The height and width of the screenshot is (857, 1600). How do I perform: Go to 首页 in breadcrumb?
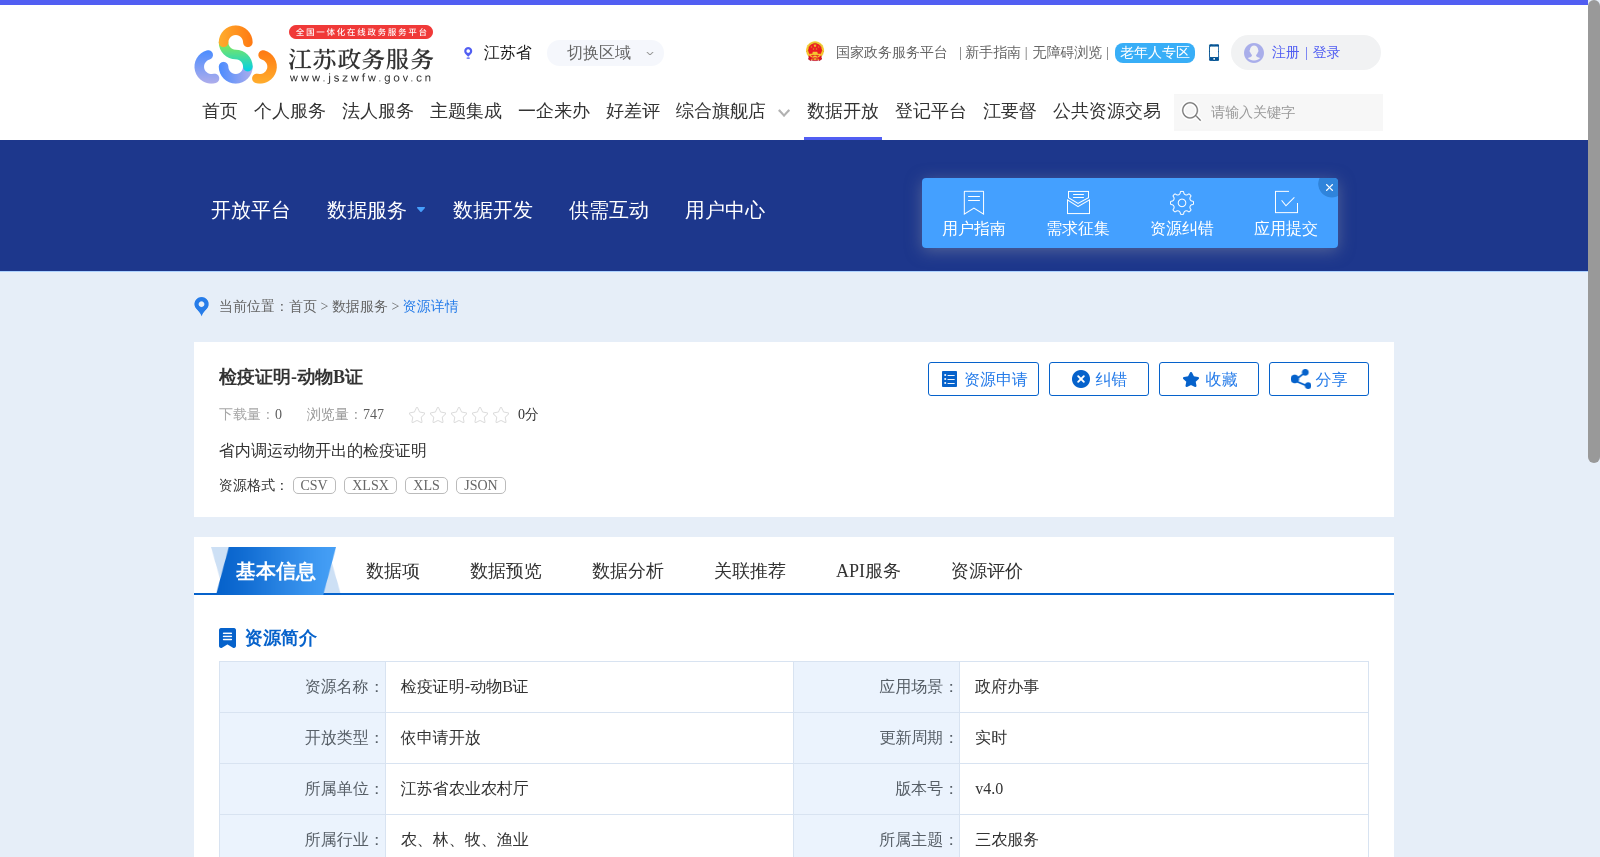click(303, 307)
